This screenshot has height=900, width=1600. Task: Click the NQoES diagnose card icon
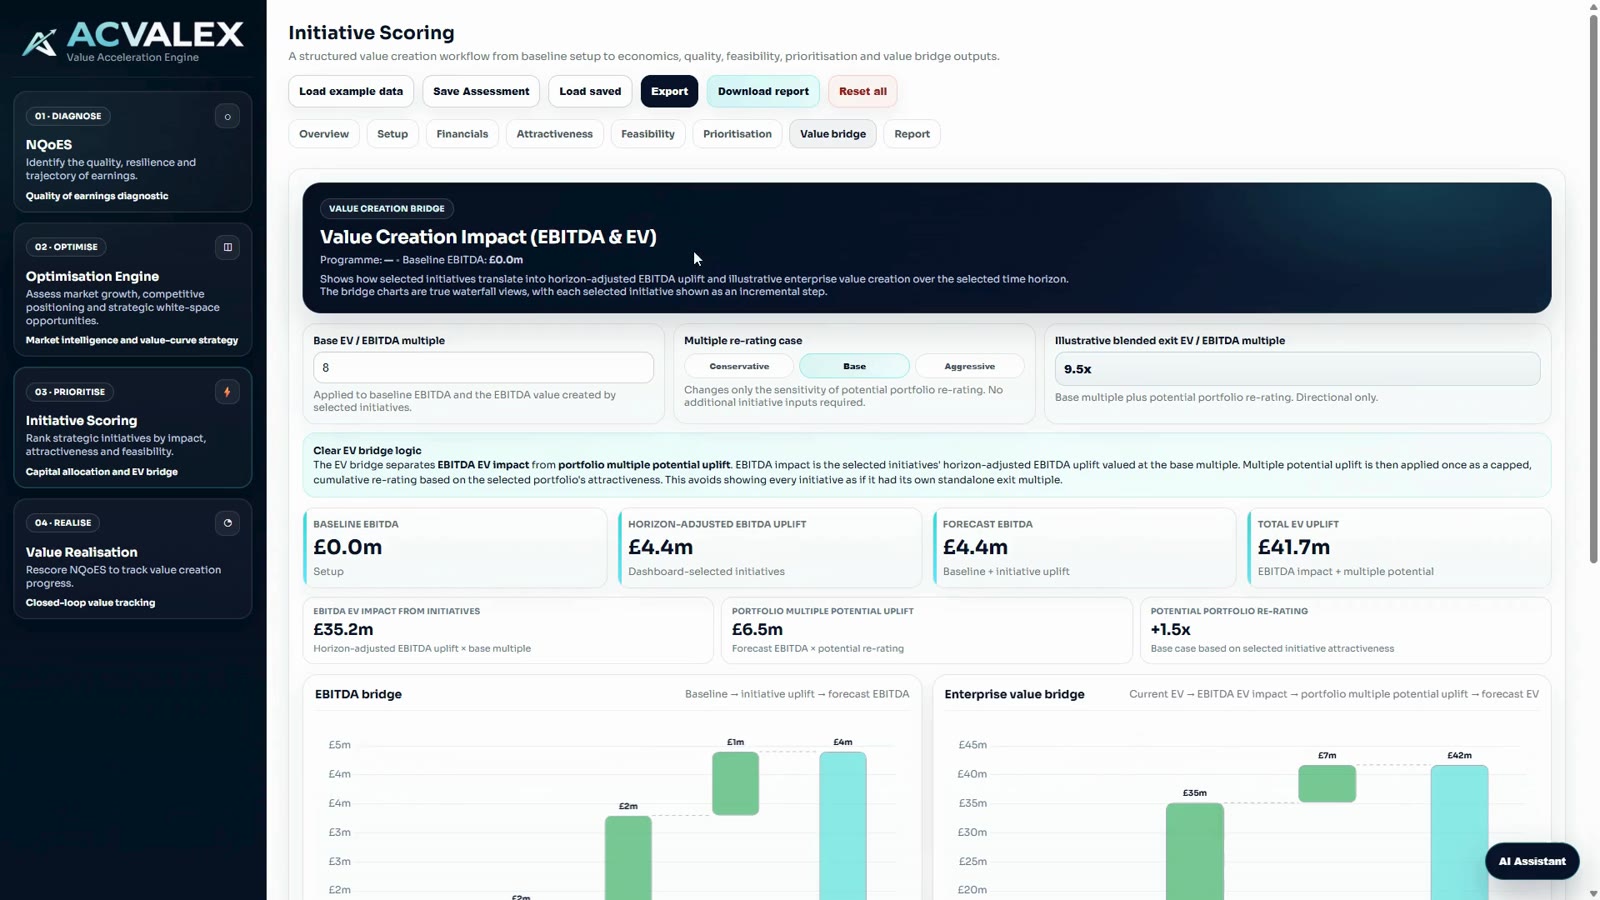pyautogui.click(x=227, y=117)
